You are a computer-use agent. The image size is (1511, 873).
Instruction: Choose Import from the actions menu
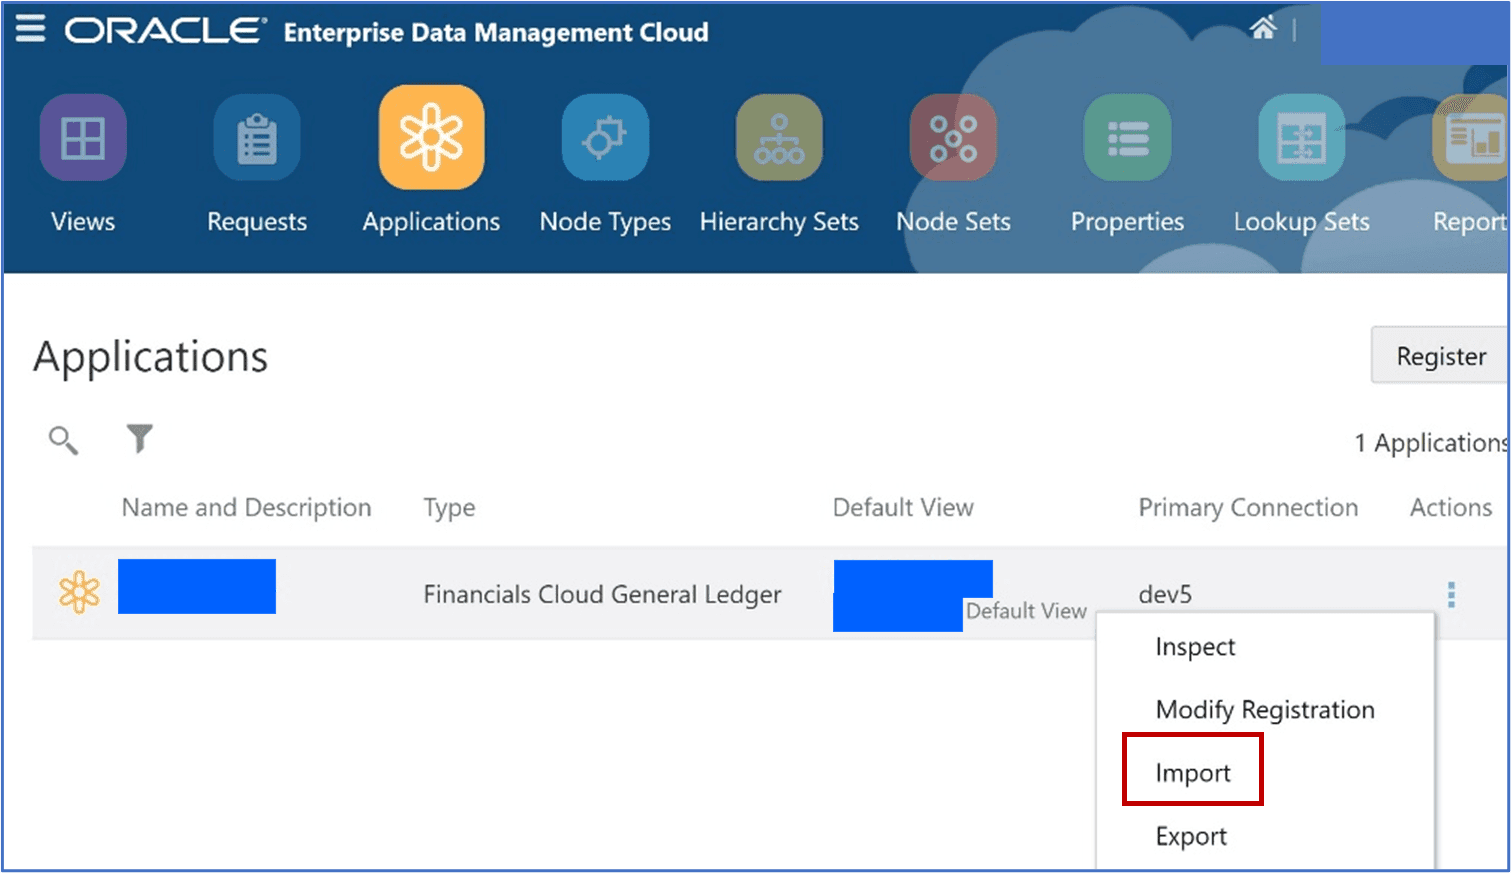pyautogui.click(x=1193, y=773)
